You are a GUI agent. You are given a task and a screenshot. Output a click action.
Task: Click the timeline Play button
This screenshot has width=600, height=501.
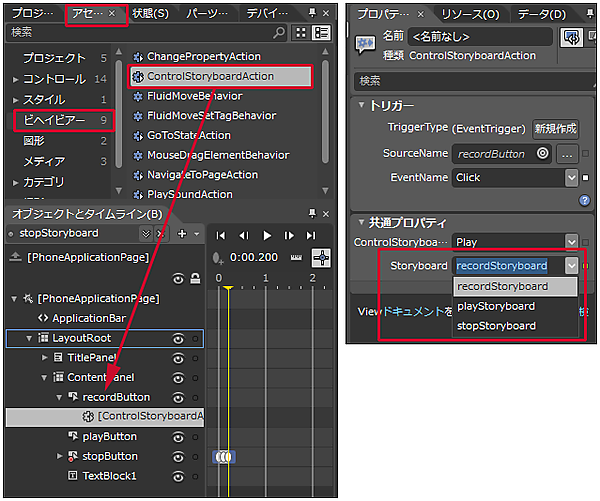click(x=267, y=235)
